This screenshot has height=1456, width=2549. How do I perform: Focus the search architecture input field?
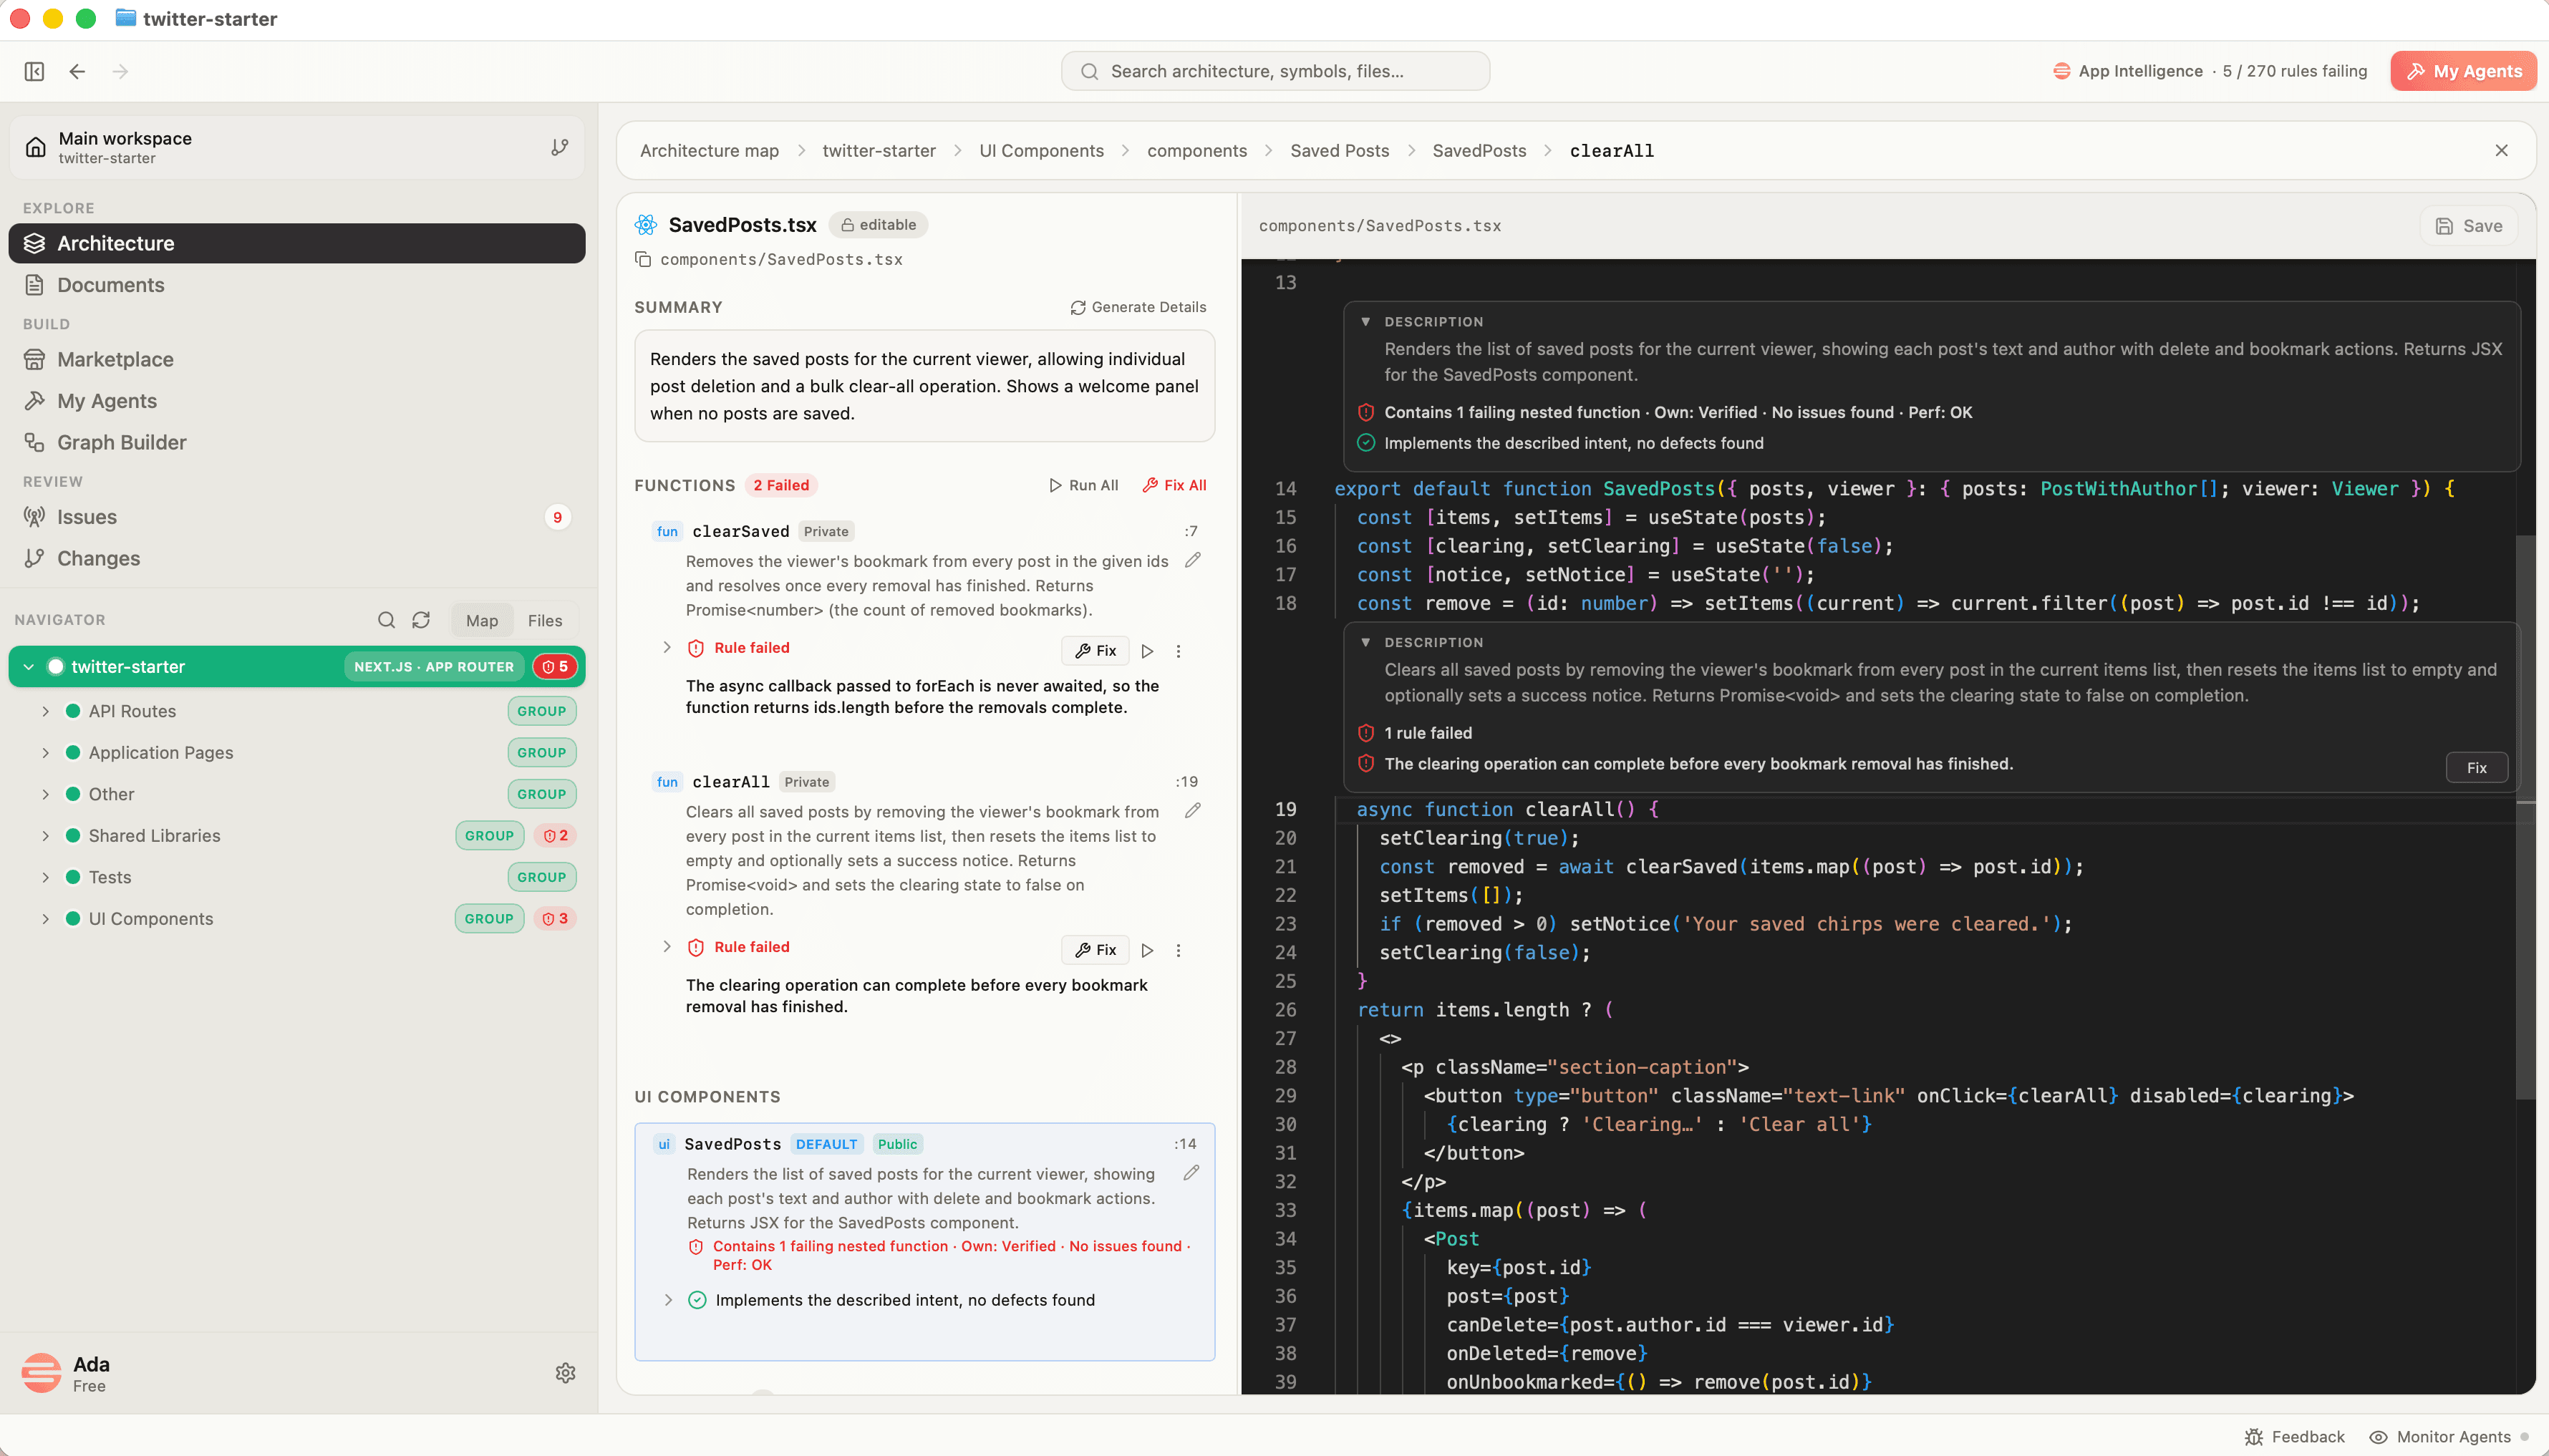1275,71
